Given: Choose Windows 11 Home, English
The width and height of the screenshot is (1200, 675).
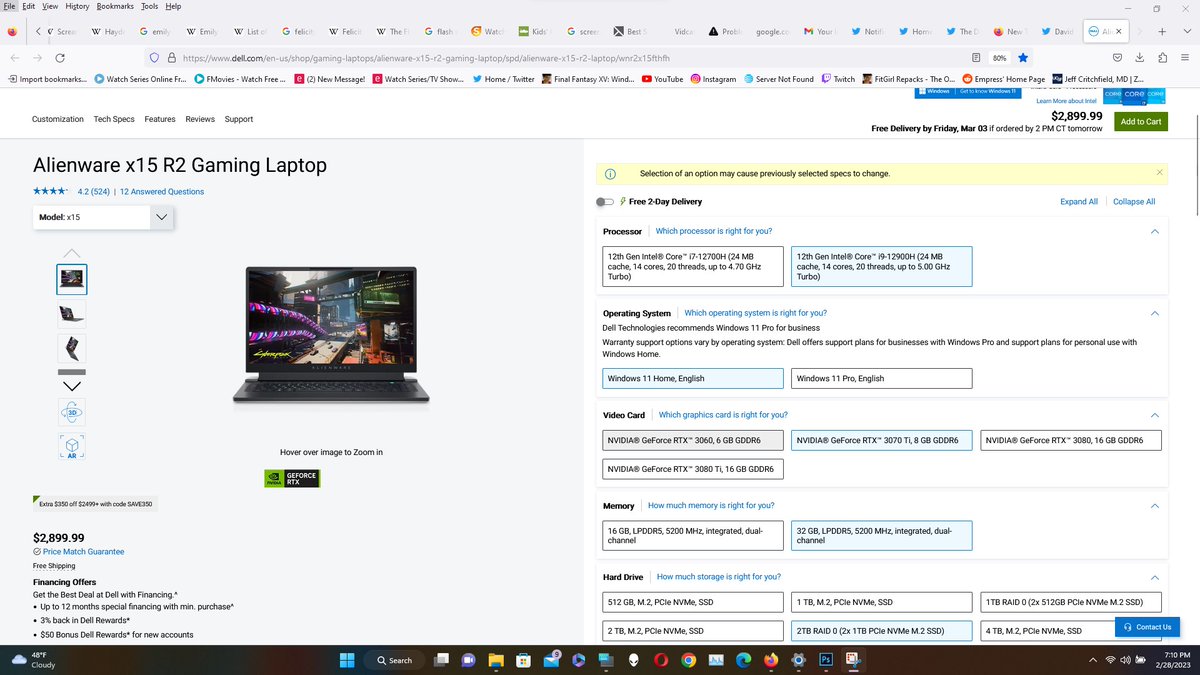Looking at the screenshot, I should pyautogui.click(x=692, y=379).
